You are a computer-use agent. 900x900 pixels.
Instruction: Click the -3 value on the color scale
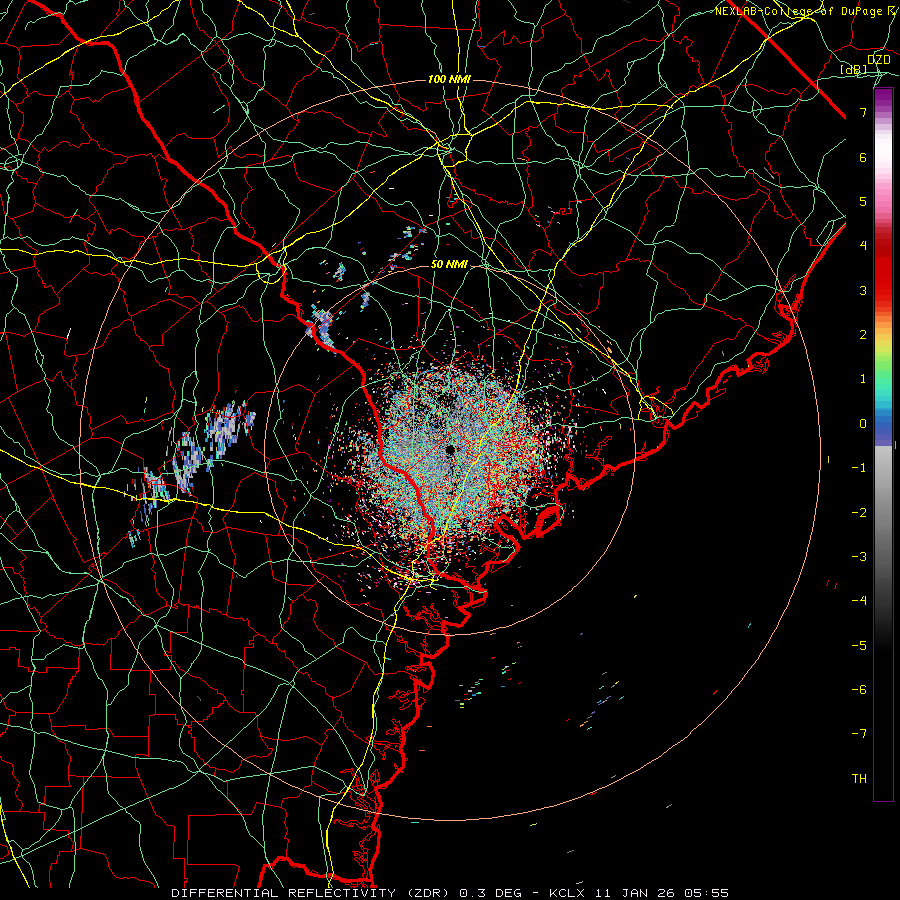[x=859, y=557]
